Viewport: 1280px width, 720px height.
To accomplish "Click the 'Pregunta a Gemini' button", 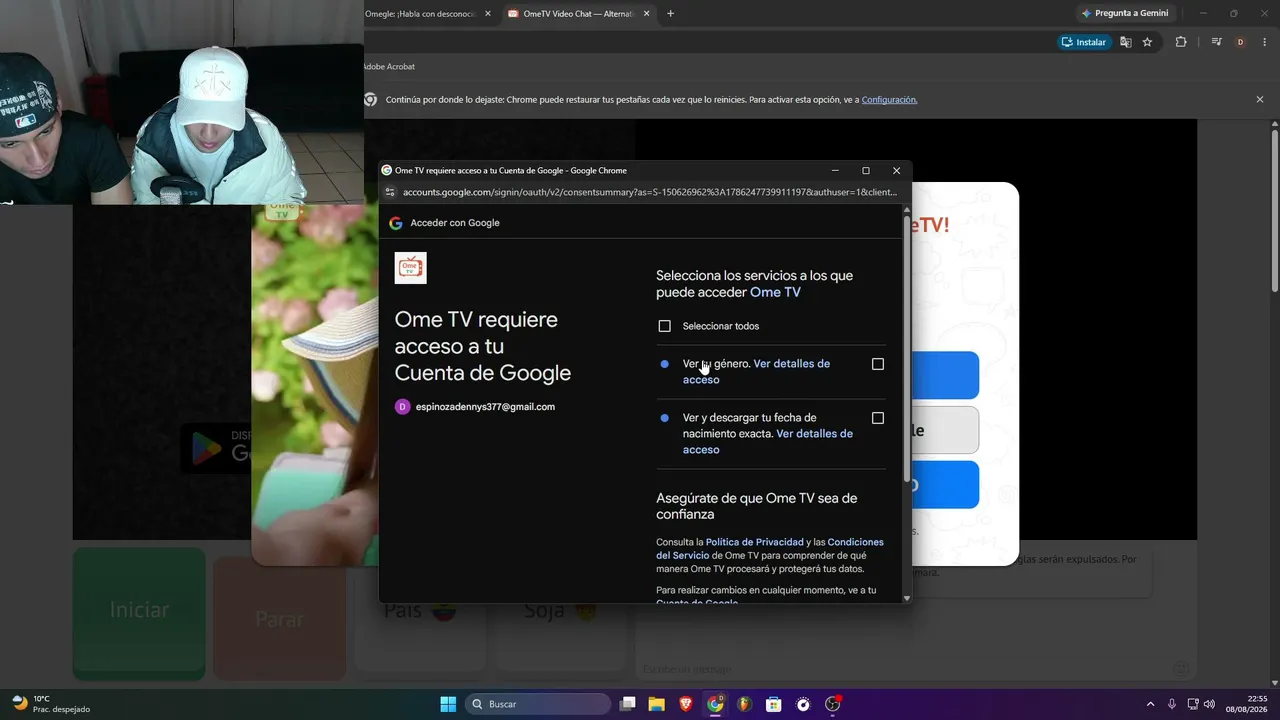I will click(1125, 14).
